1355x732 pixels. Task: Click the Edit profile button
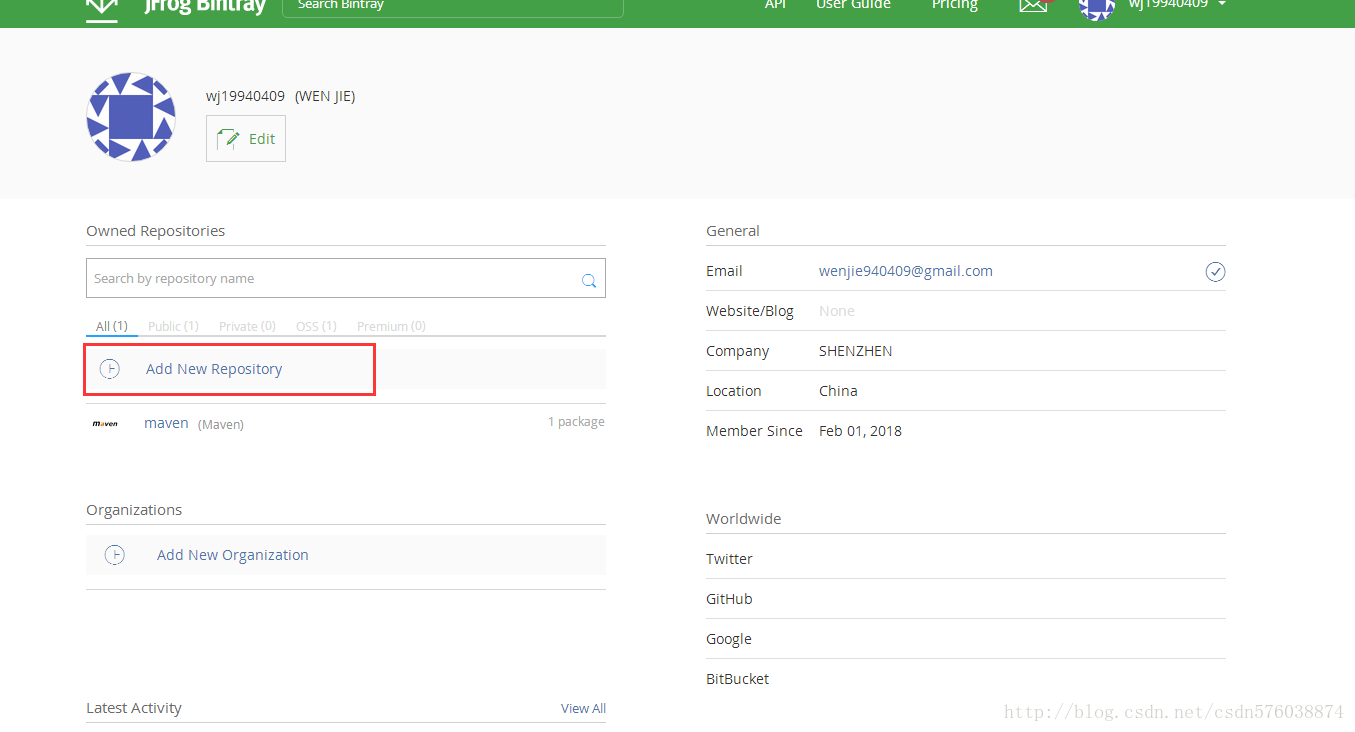(x=246, y=138)
